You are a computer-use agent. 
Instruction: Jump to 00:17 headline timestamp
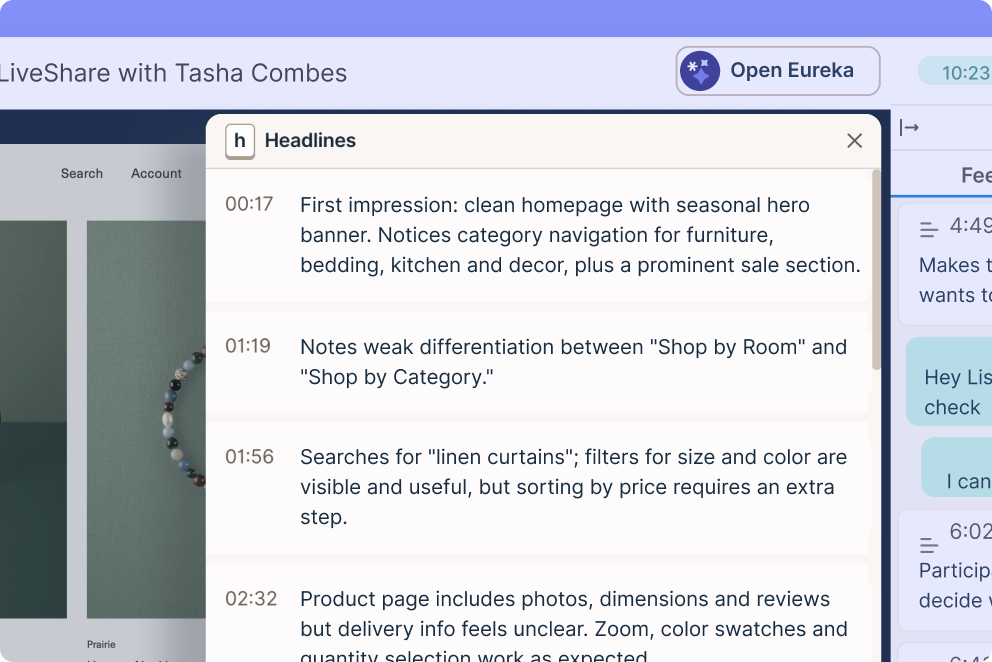pyautogui.click(x=249, y=204)
